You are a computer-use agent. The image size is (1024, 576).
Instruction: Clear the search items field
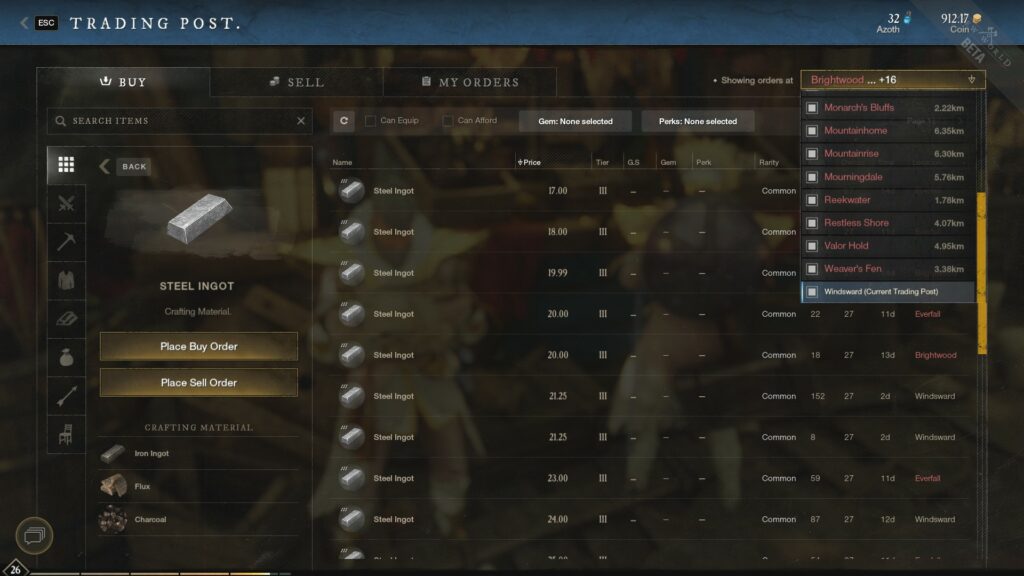click(x=301, y=121)
